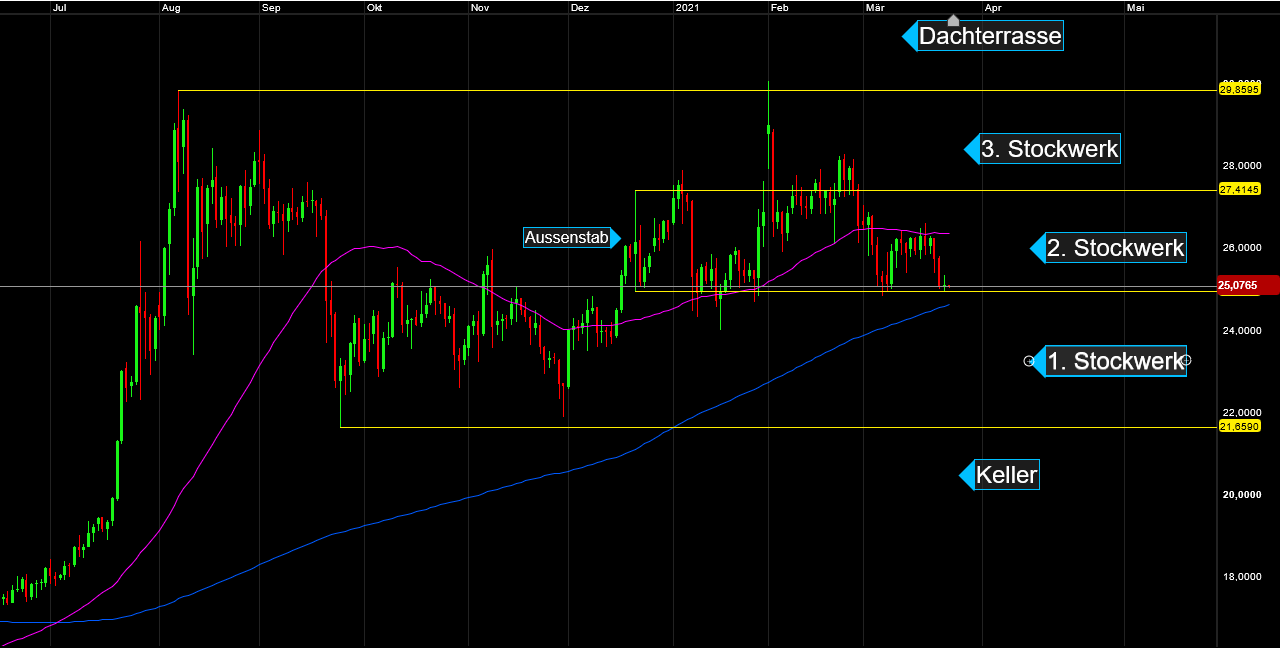The image size is (1280, 648).
Task: Click the Apr label on time axis
Action: pyautogui.click(x=993, y=7)
